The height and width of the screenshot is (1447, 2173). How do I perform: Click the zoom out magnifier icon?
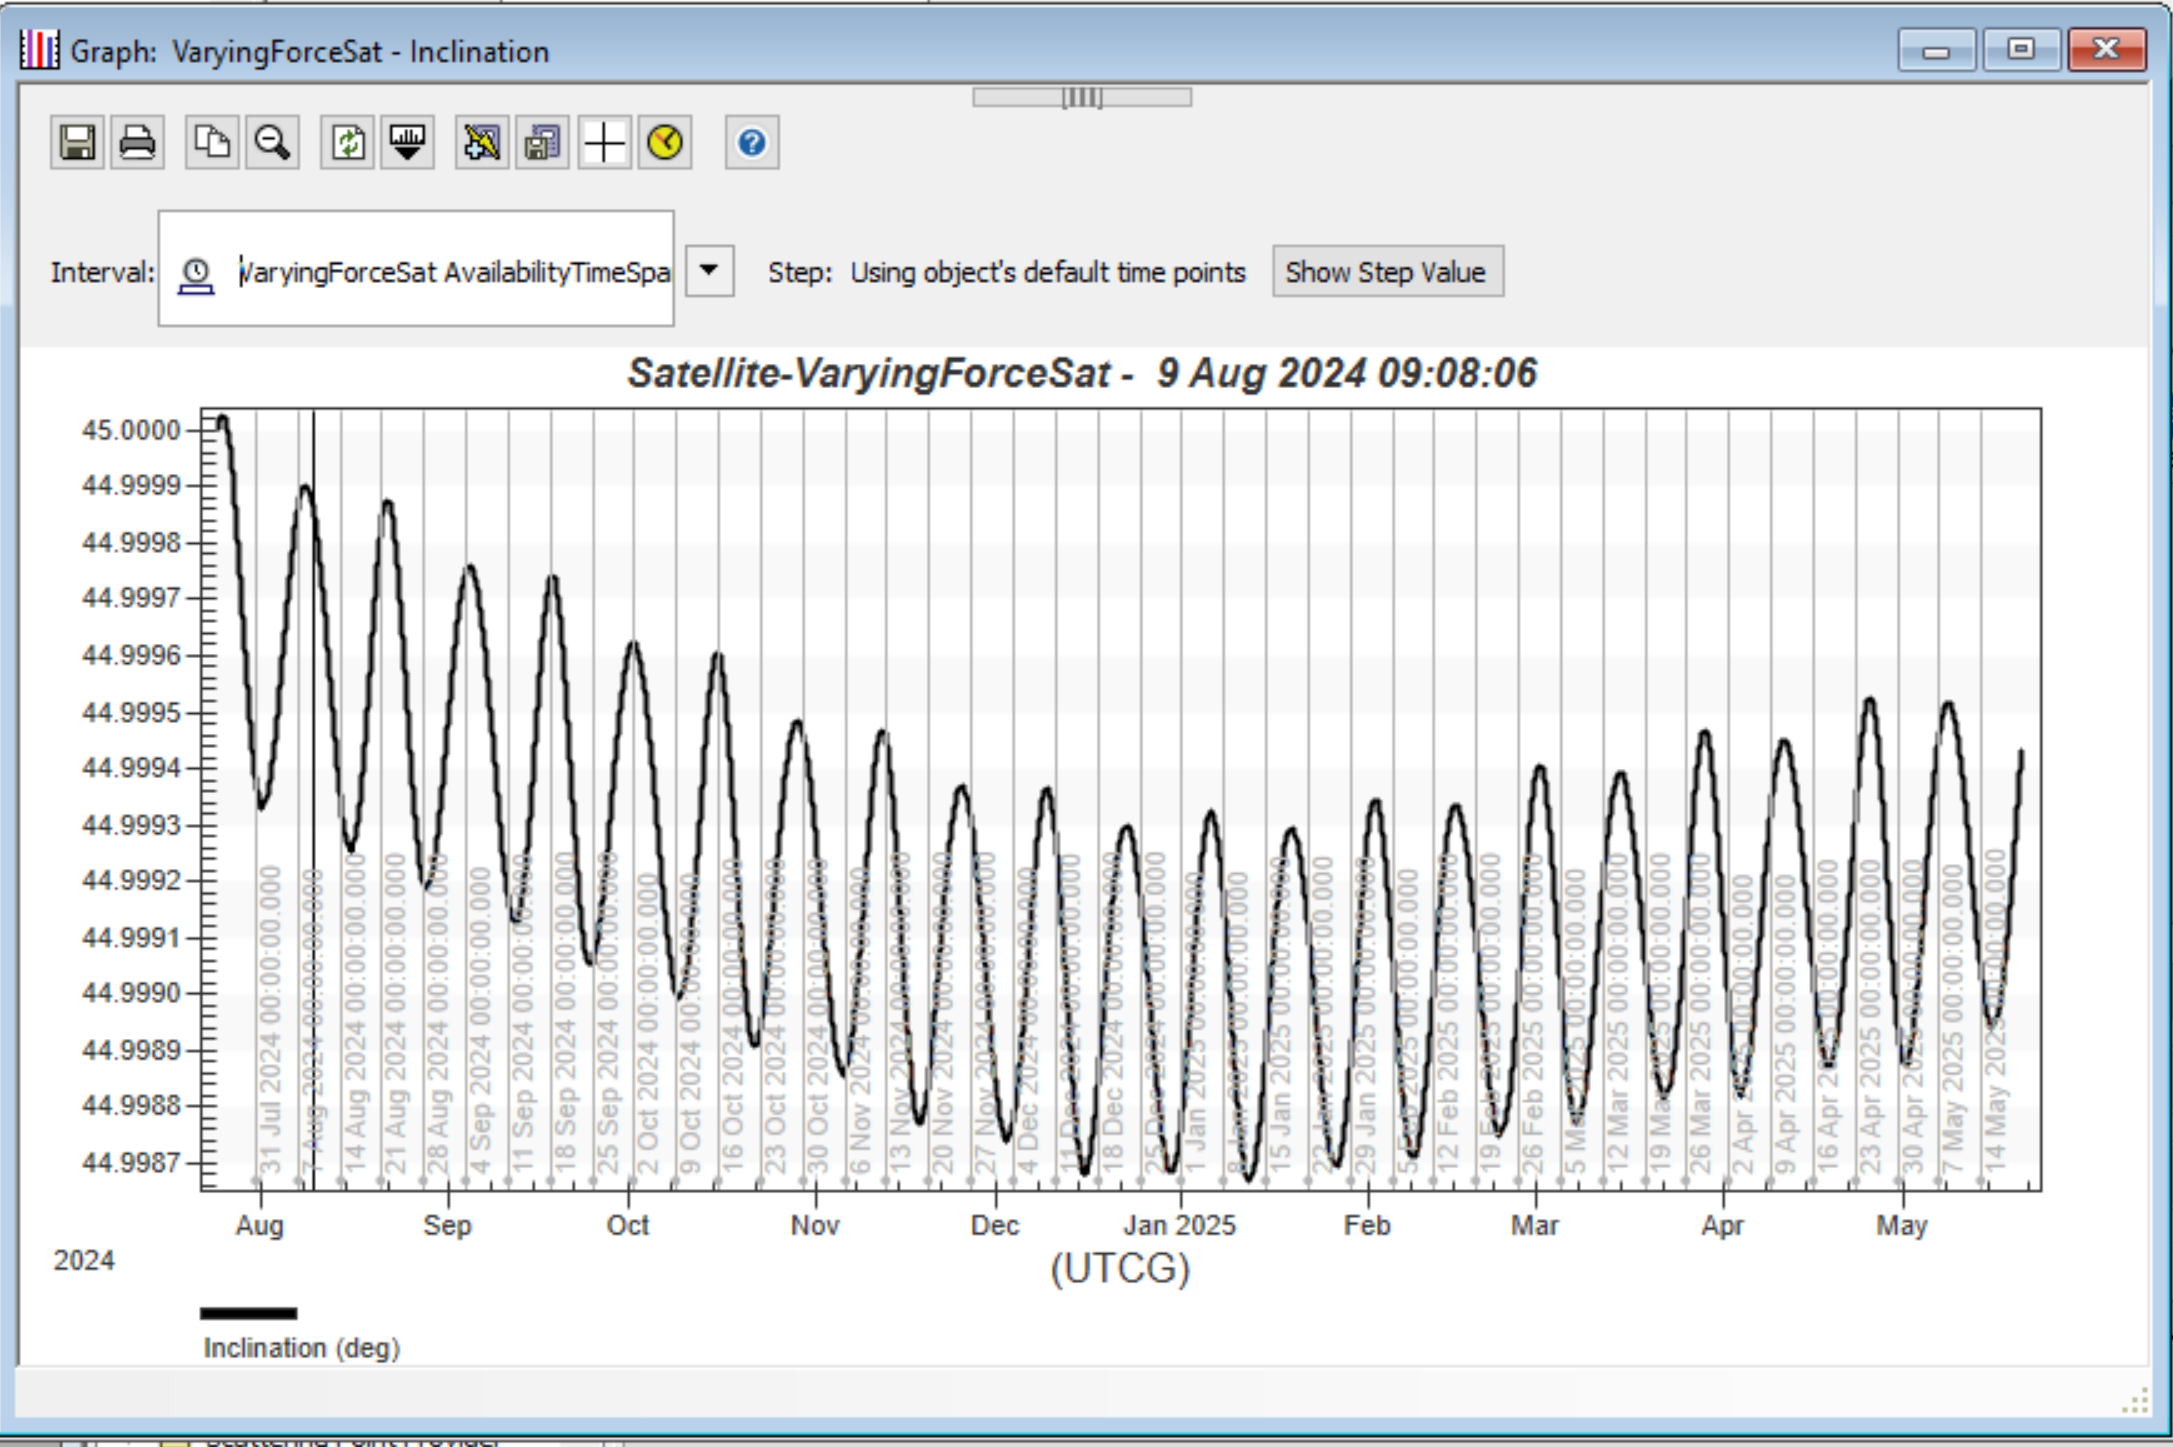(272, 143)
